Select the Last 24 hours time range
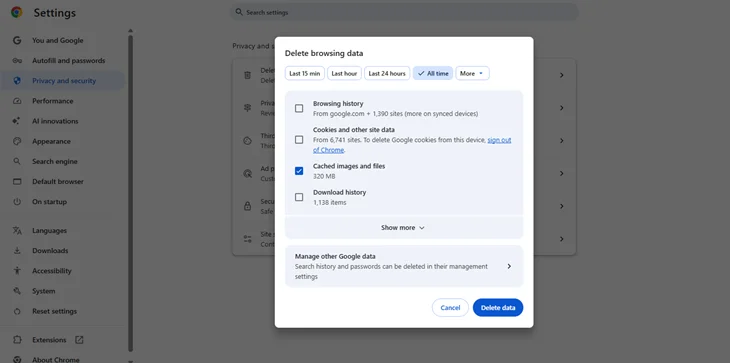This screenshot has width=730, height=363. coord(387,74)
